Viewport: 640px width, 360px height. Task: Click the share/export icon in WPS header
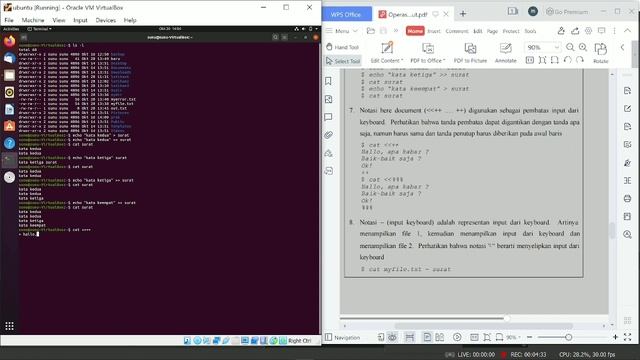click(x=575, y=31)
